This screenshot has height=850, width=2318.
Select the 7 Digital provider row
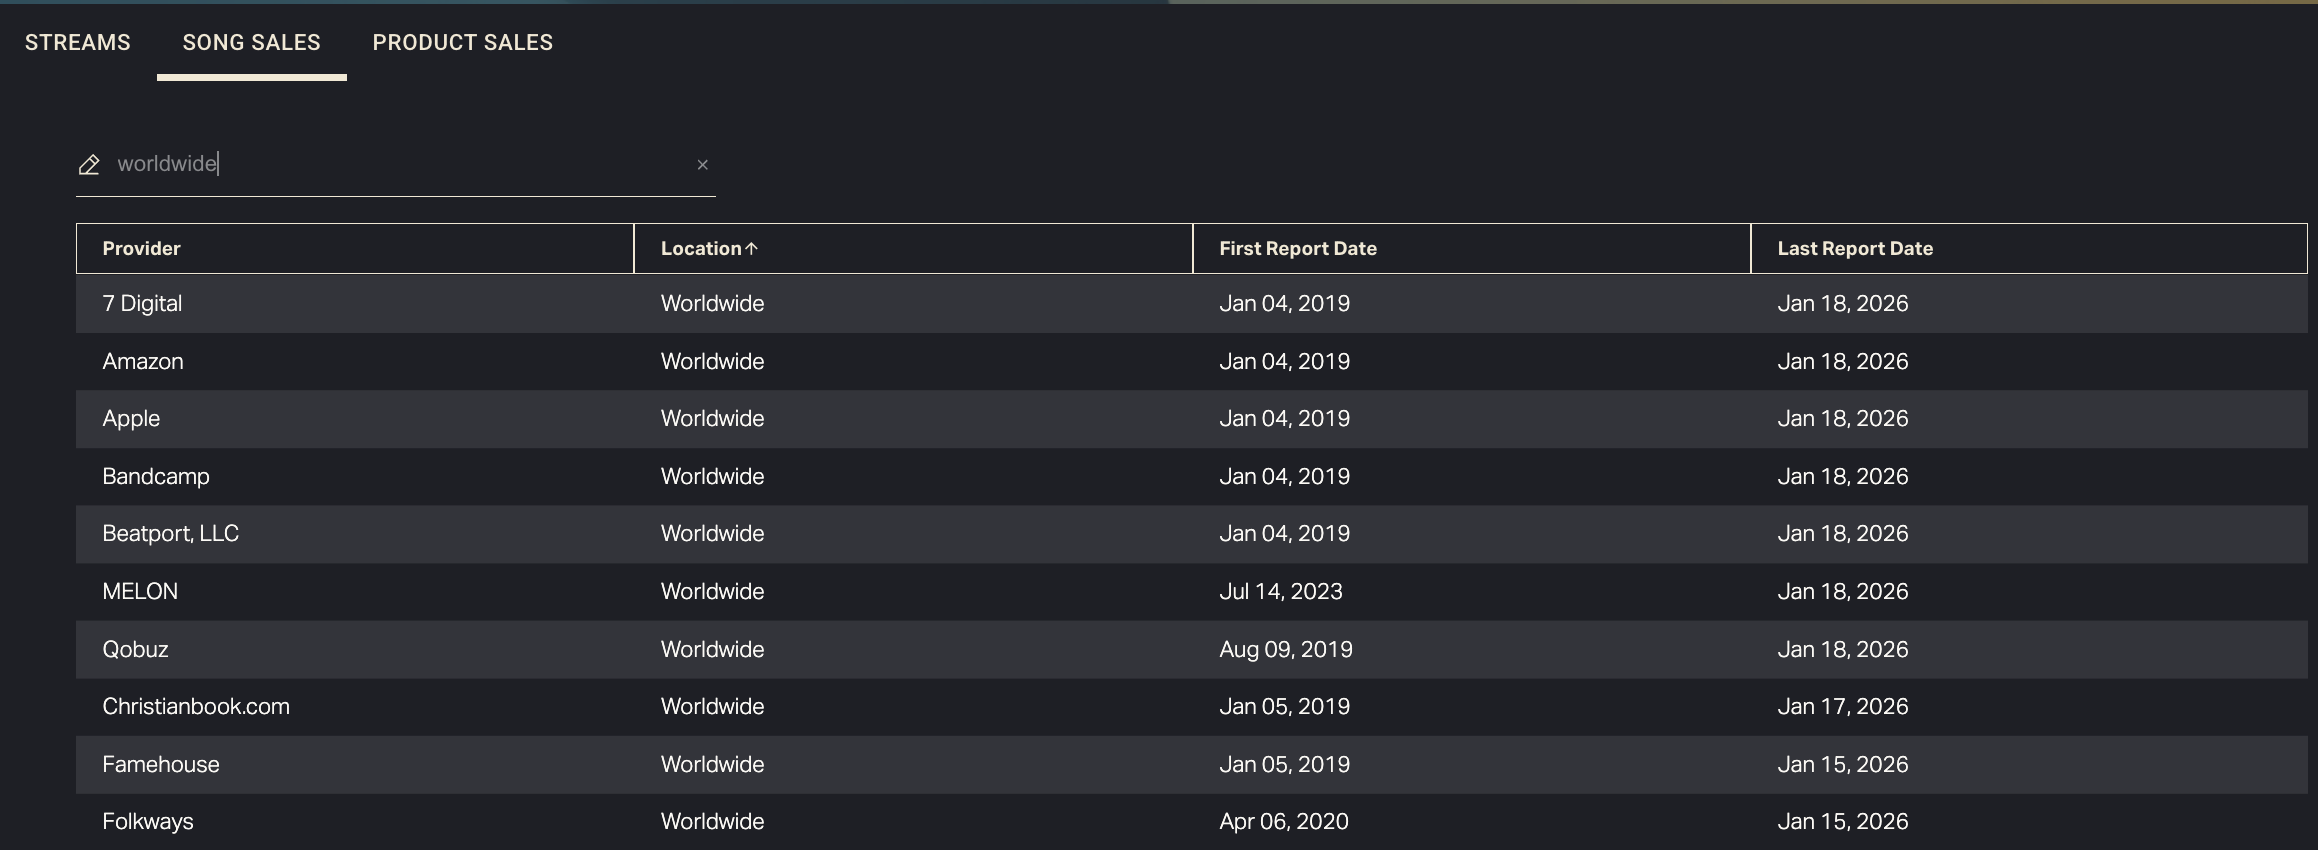tap(142, 304)
